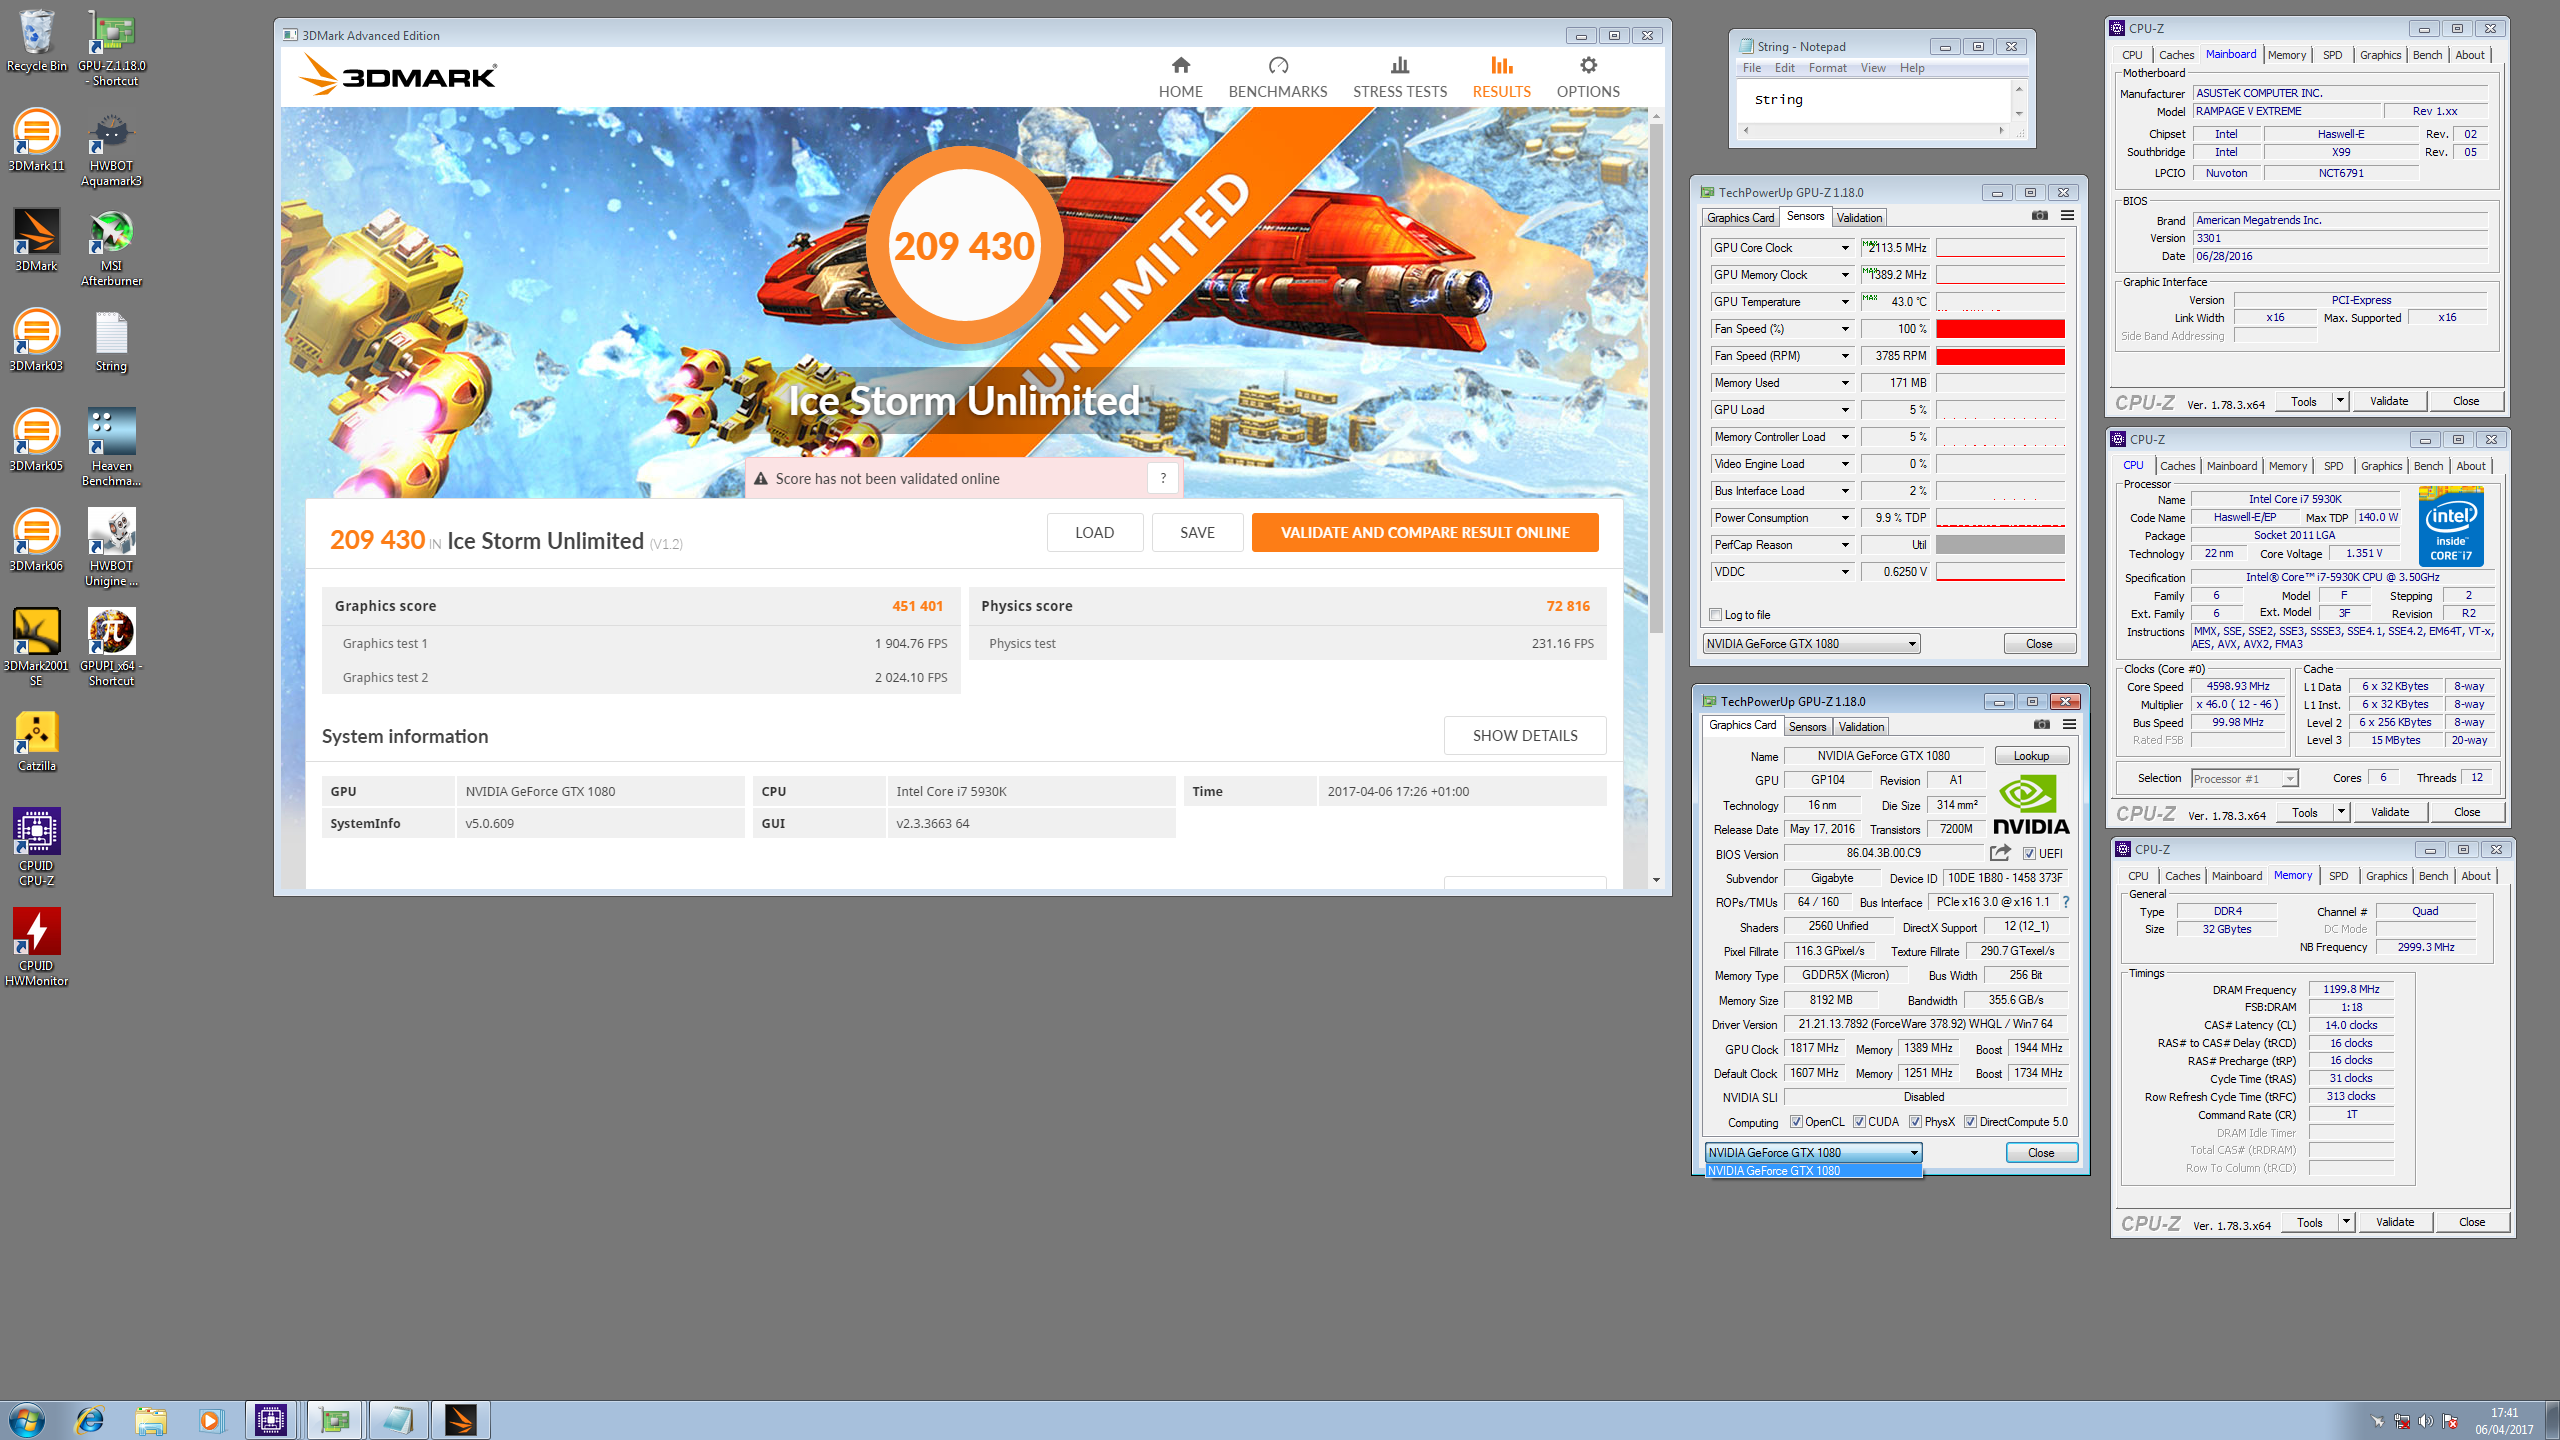Image resolution: width=2560 pixels, height=1440 pixels.
Task: Expand GPU Memory Clock sensor dropdown
Action: coord(1845,275)
